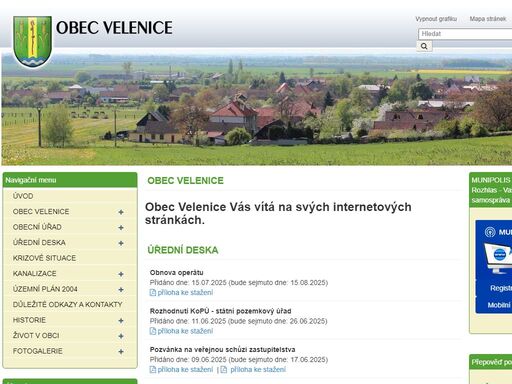Click the Navigační menu panel header
This screenshot has height=384, width=512.
pyautogui.click(x=70, y=180)
